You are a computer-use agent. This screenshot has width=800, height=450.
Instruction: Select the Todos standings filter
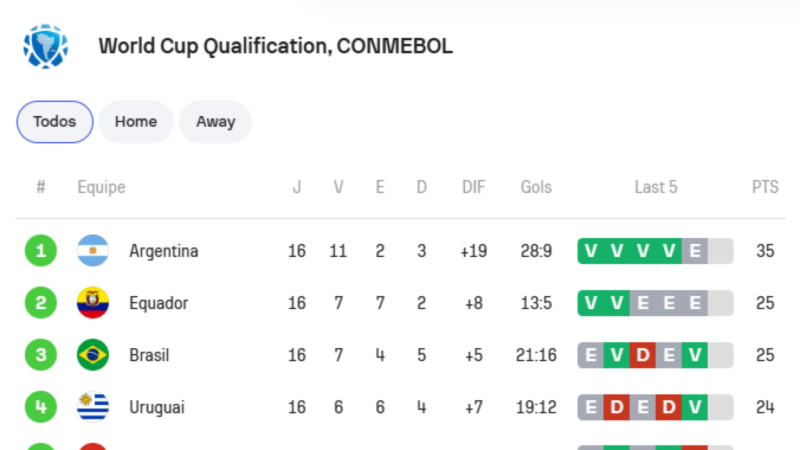click(x=55, y=122)
